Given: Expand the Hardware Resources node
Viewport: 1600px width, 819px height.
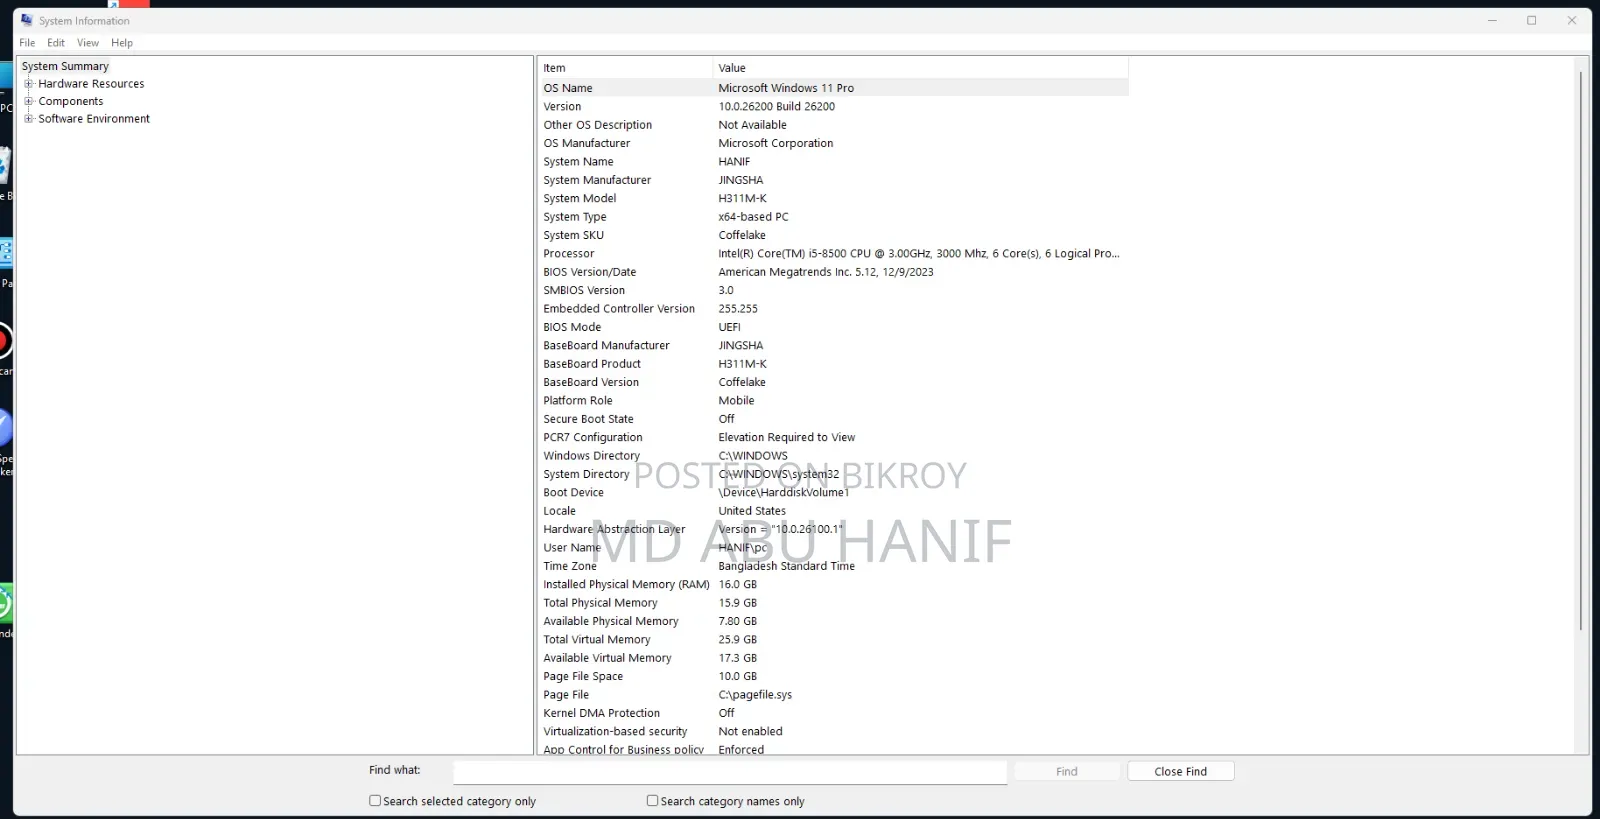Looking at the screenshot, I should tap(29, 84).
